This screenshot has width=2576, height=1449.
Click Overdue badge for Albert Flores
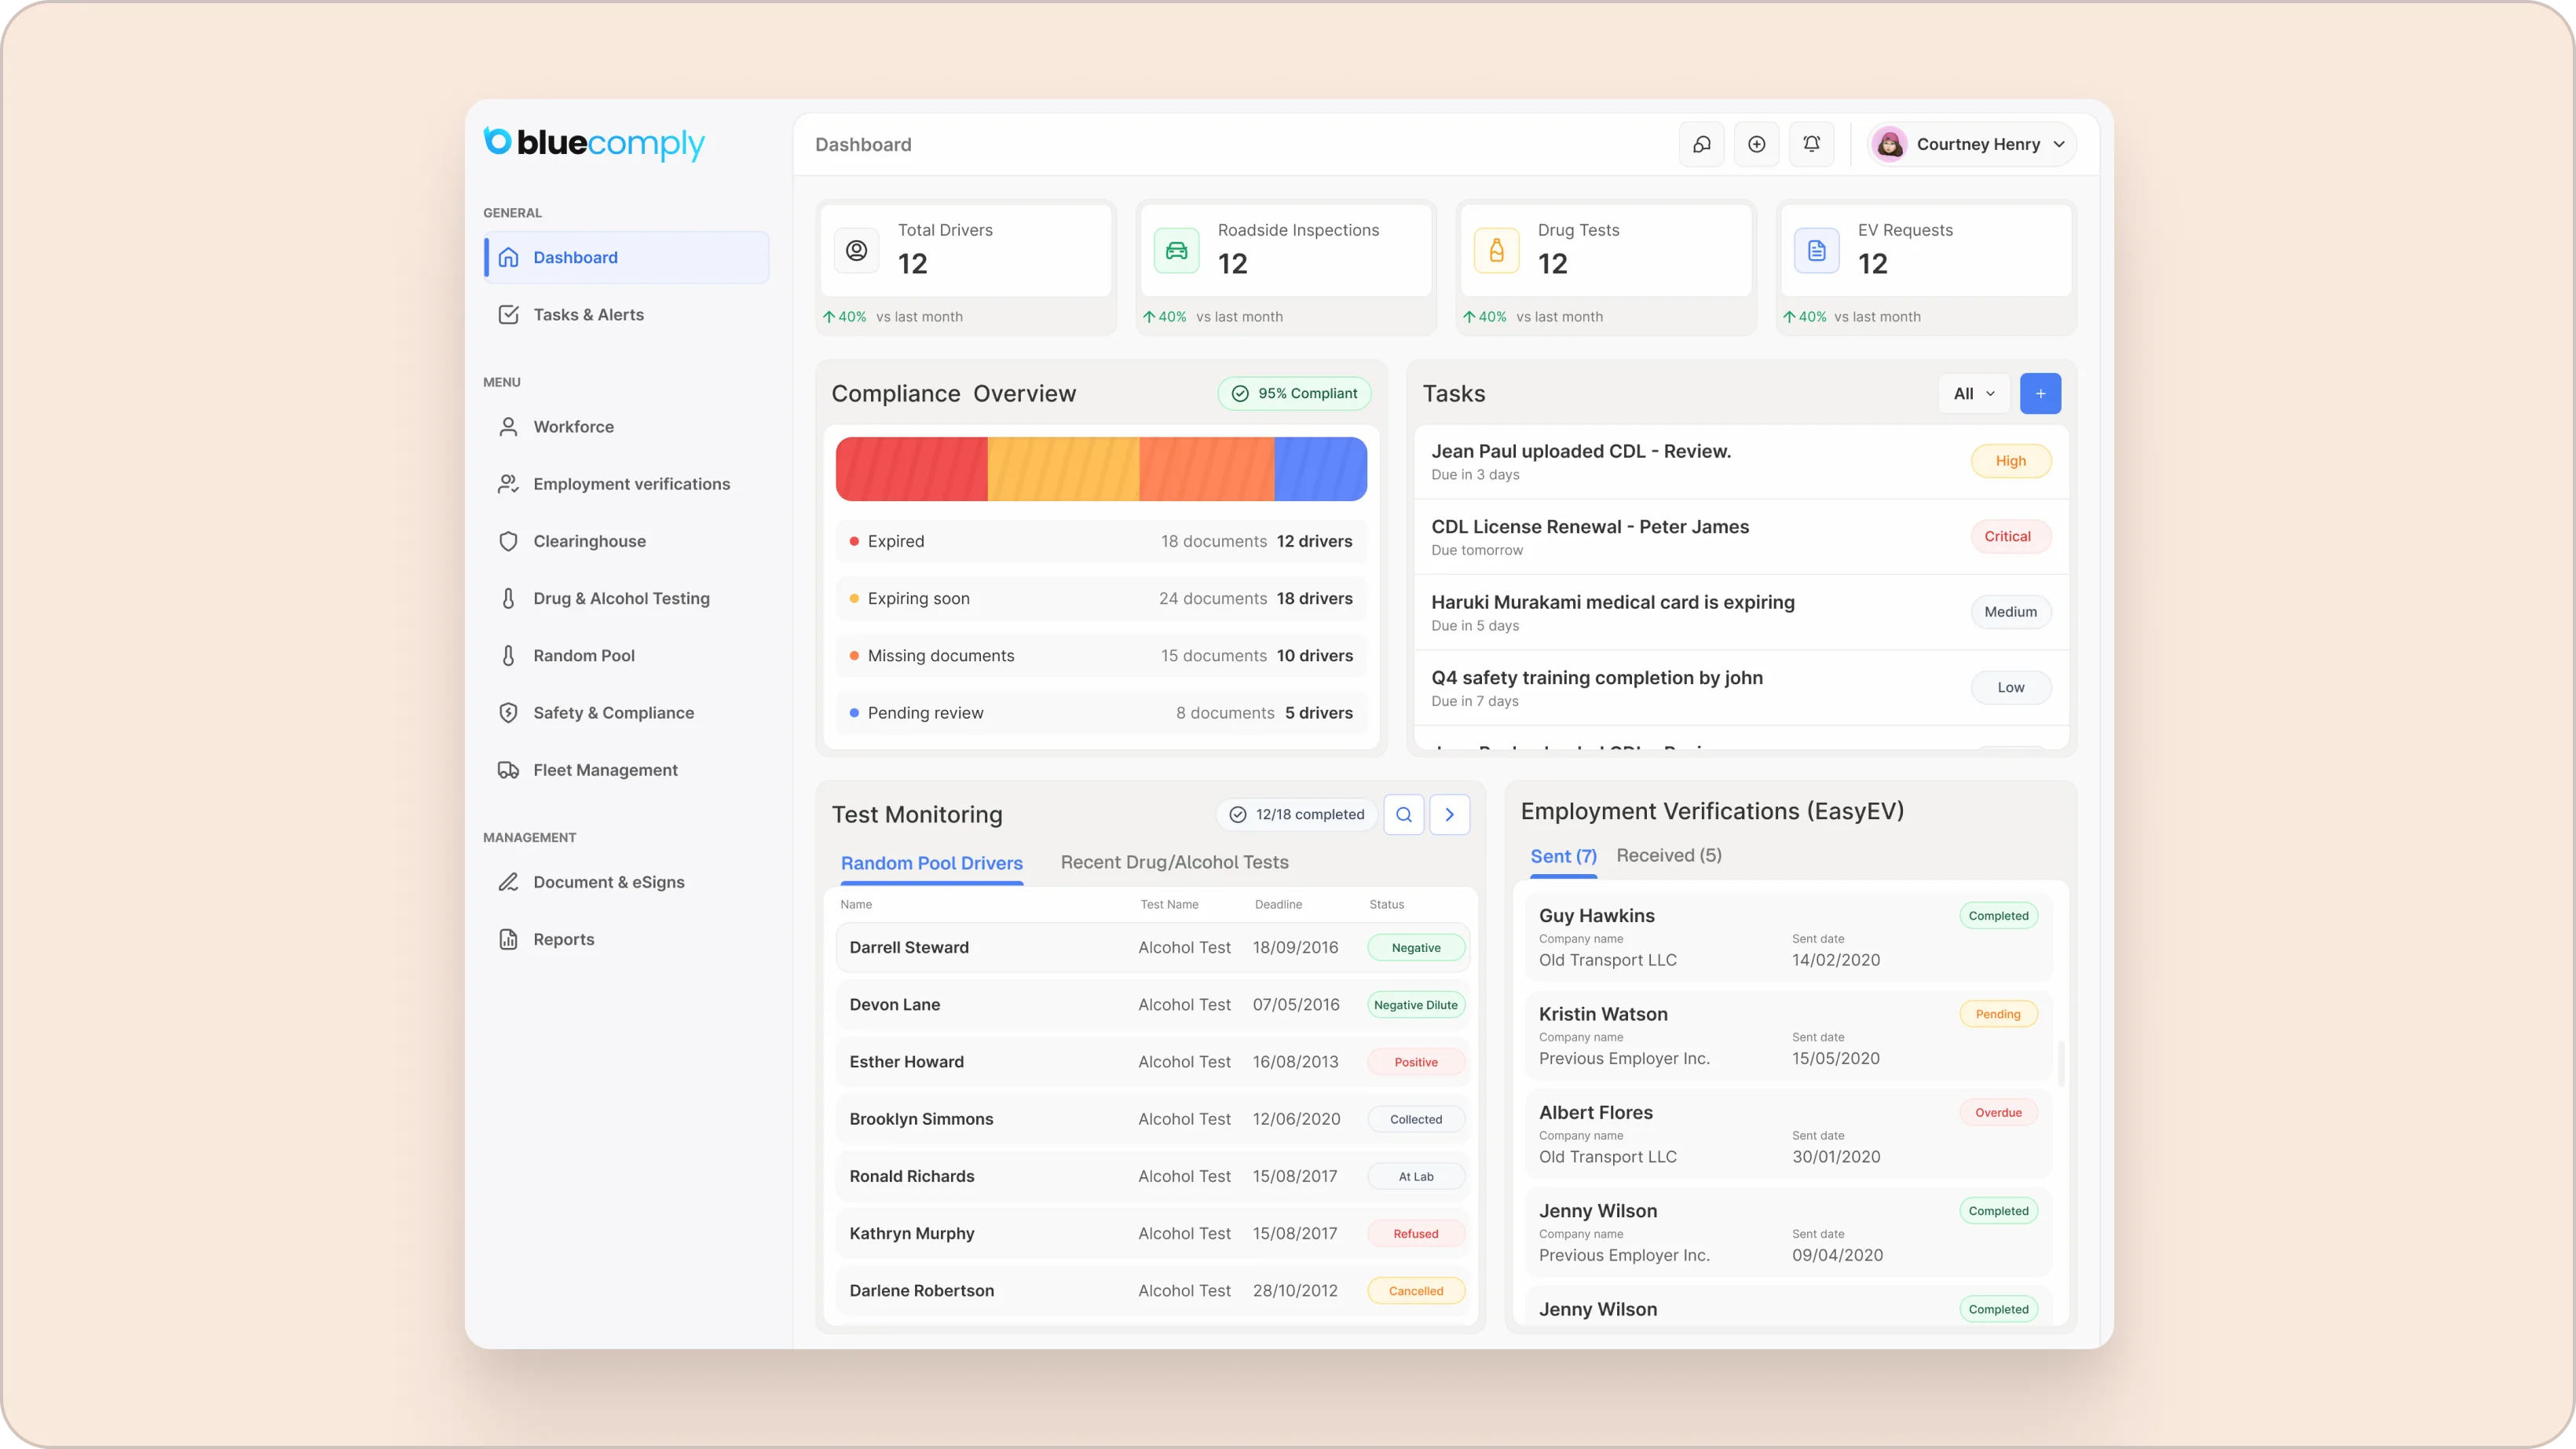(x=1998, y=1112)
